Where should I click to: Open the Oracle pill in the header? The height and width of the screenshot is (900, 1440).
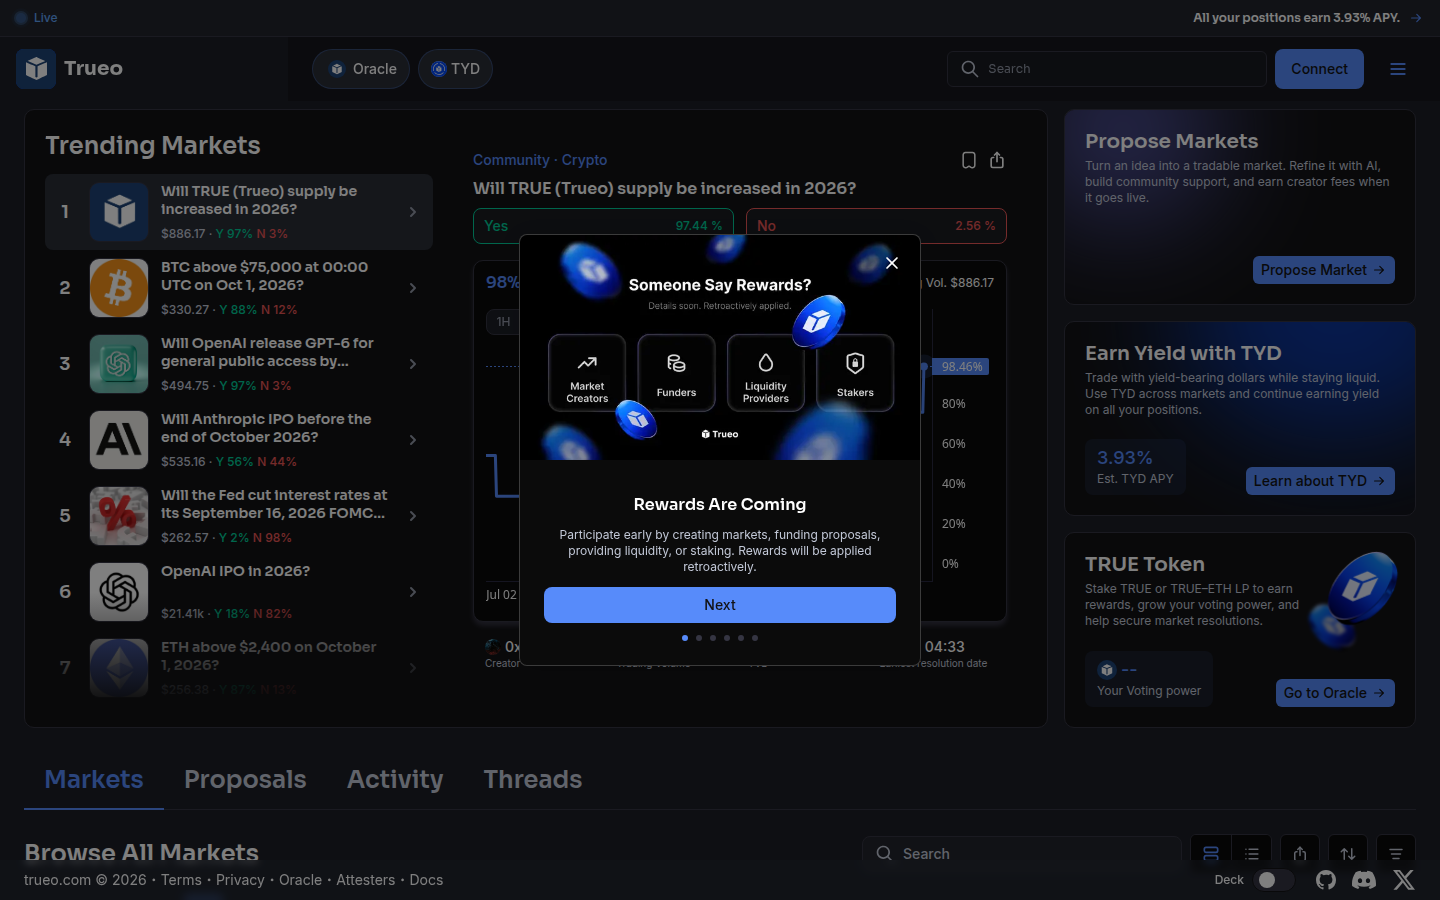pyautogui.click(x=361, y=69)
